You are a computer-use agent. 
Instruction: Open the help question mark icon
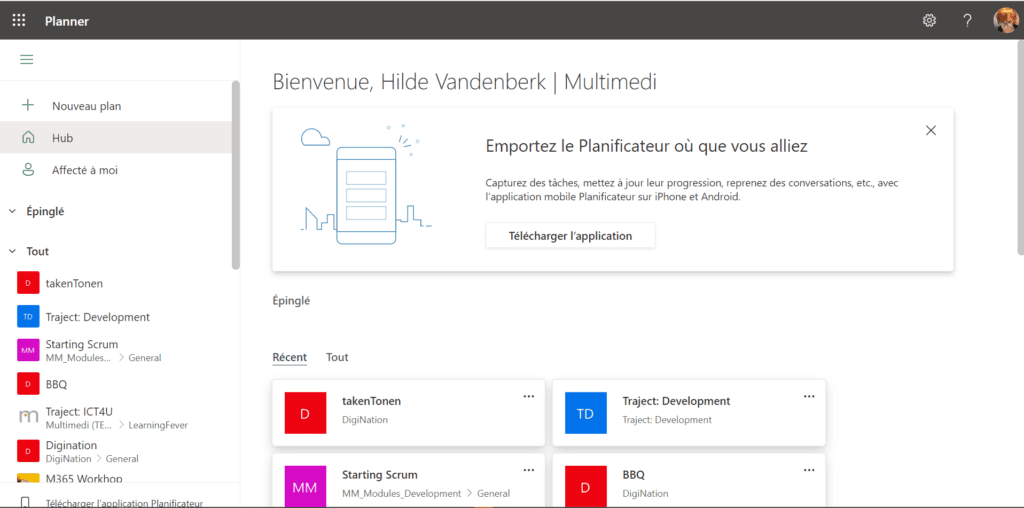[x=967, y=21]
